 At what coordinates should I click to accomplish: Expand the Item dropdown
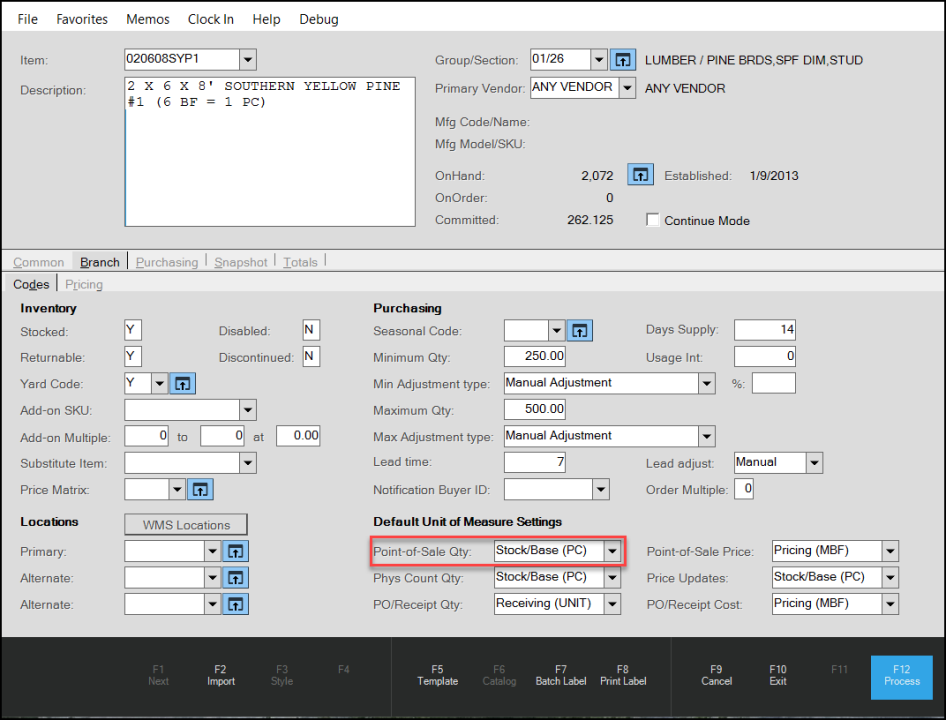tap(247, 60)
